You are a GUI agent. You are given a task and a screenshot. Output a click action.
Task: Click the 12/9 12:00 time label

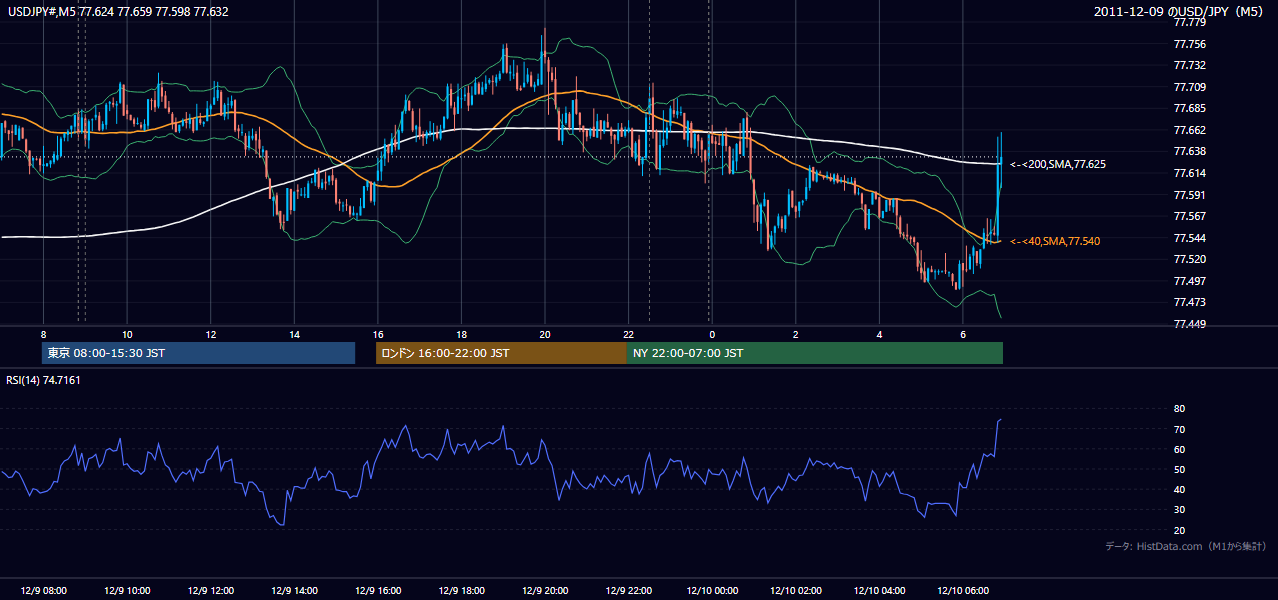(210, 591)
